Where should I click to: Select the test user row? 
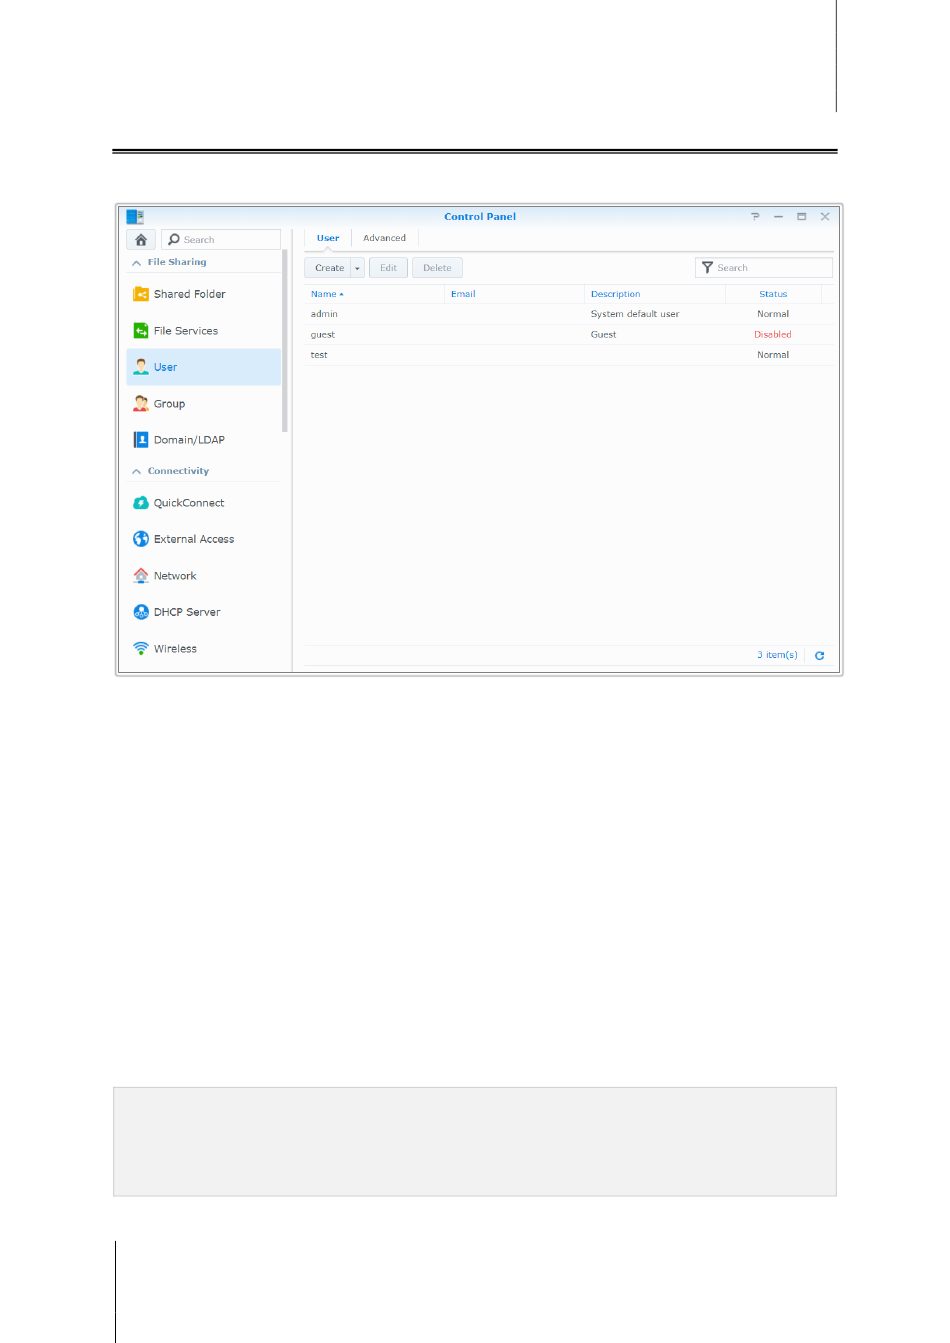tap(568, 355)
